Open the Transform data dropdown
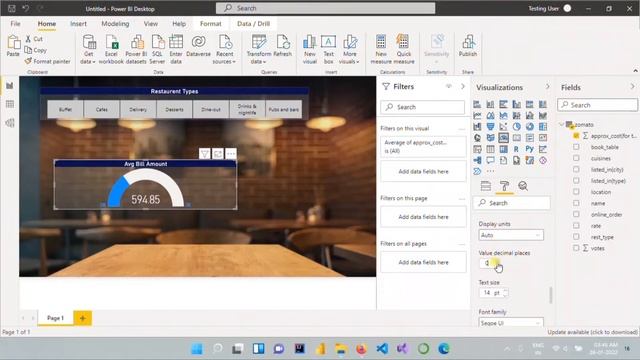The height and width of the screenshot is (360, 640). click(259, 49)
